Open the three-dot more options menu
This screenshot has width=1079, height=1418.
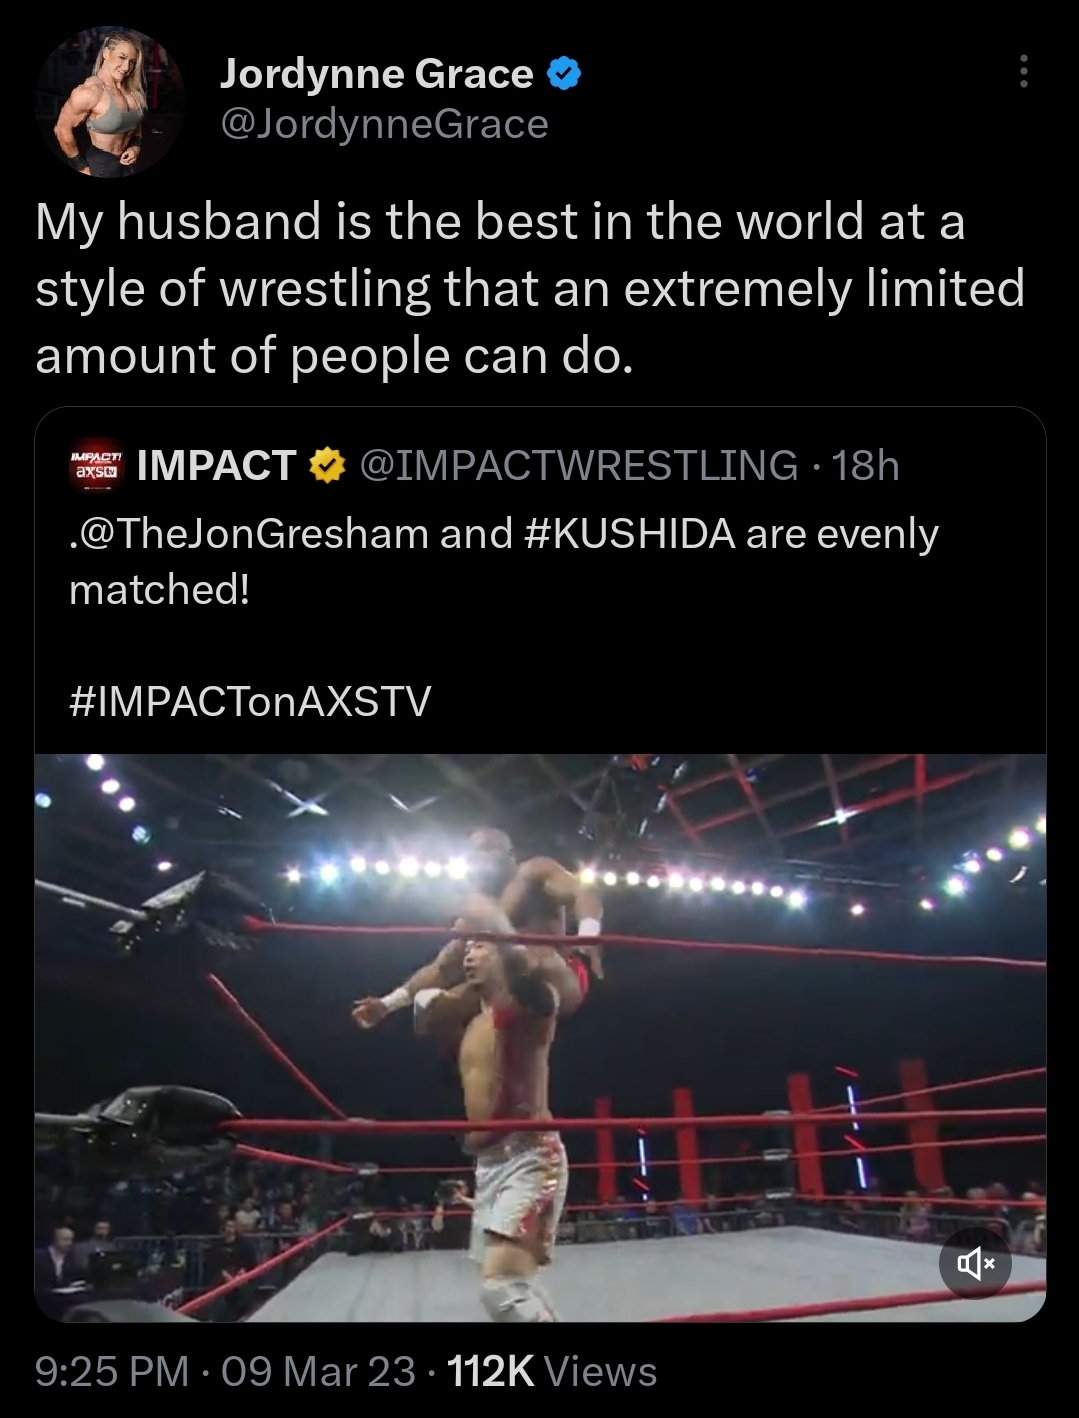(x=1023, y=72)
